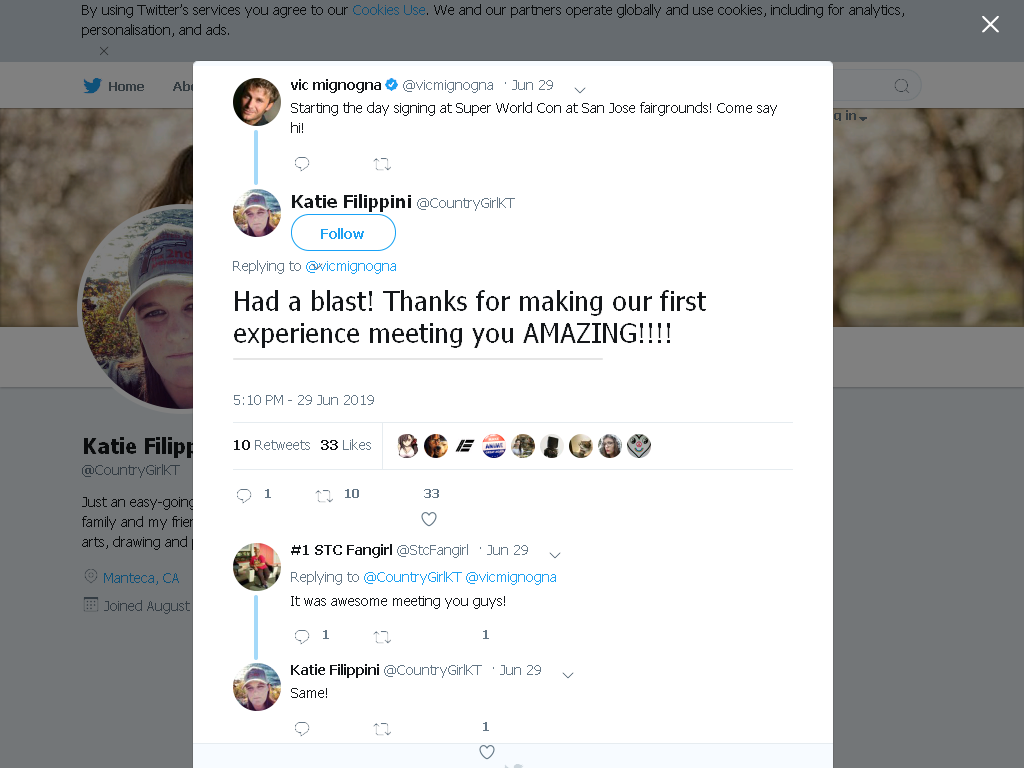This screenshot has height=768, width=1024.
Task: Open the About menu item in navigation
Action: coord(182,86)
